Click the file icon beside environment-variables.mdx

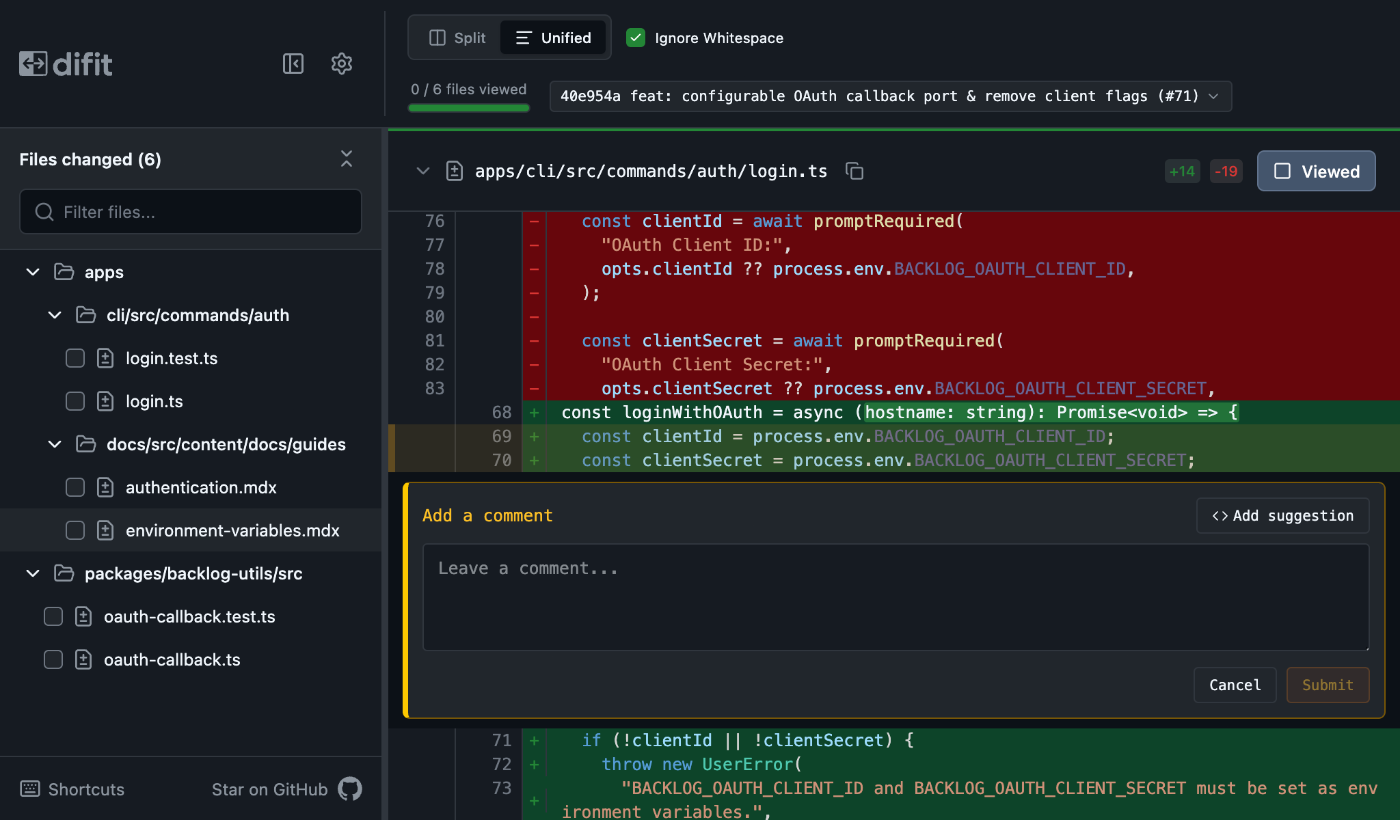click(105, 530)
